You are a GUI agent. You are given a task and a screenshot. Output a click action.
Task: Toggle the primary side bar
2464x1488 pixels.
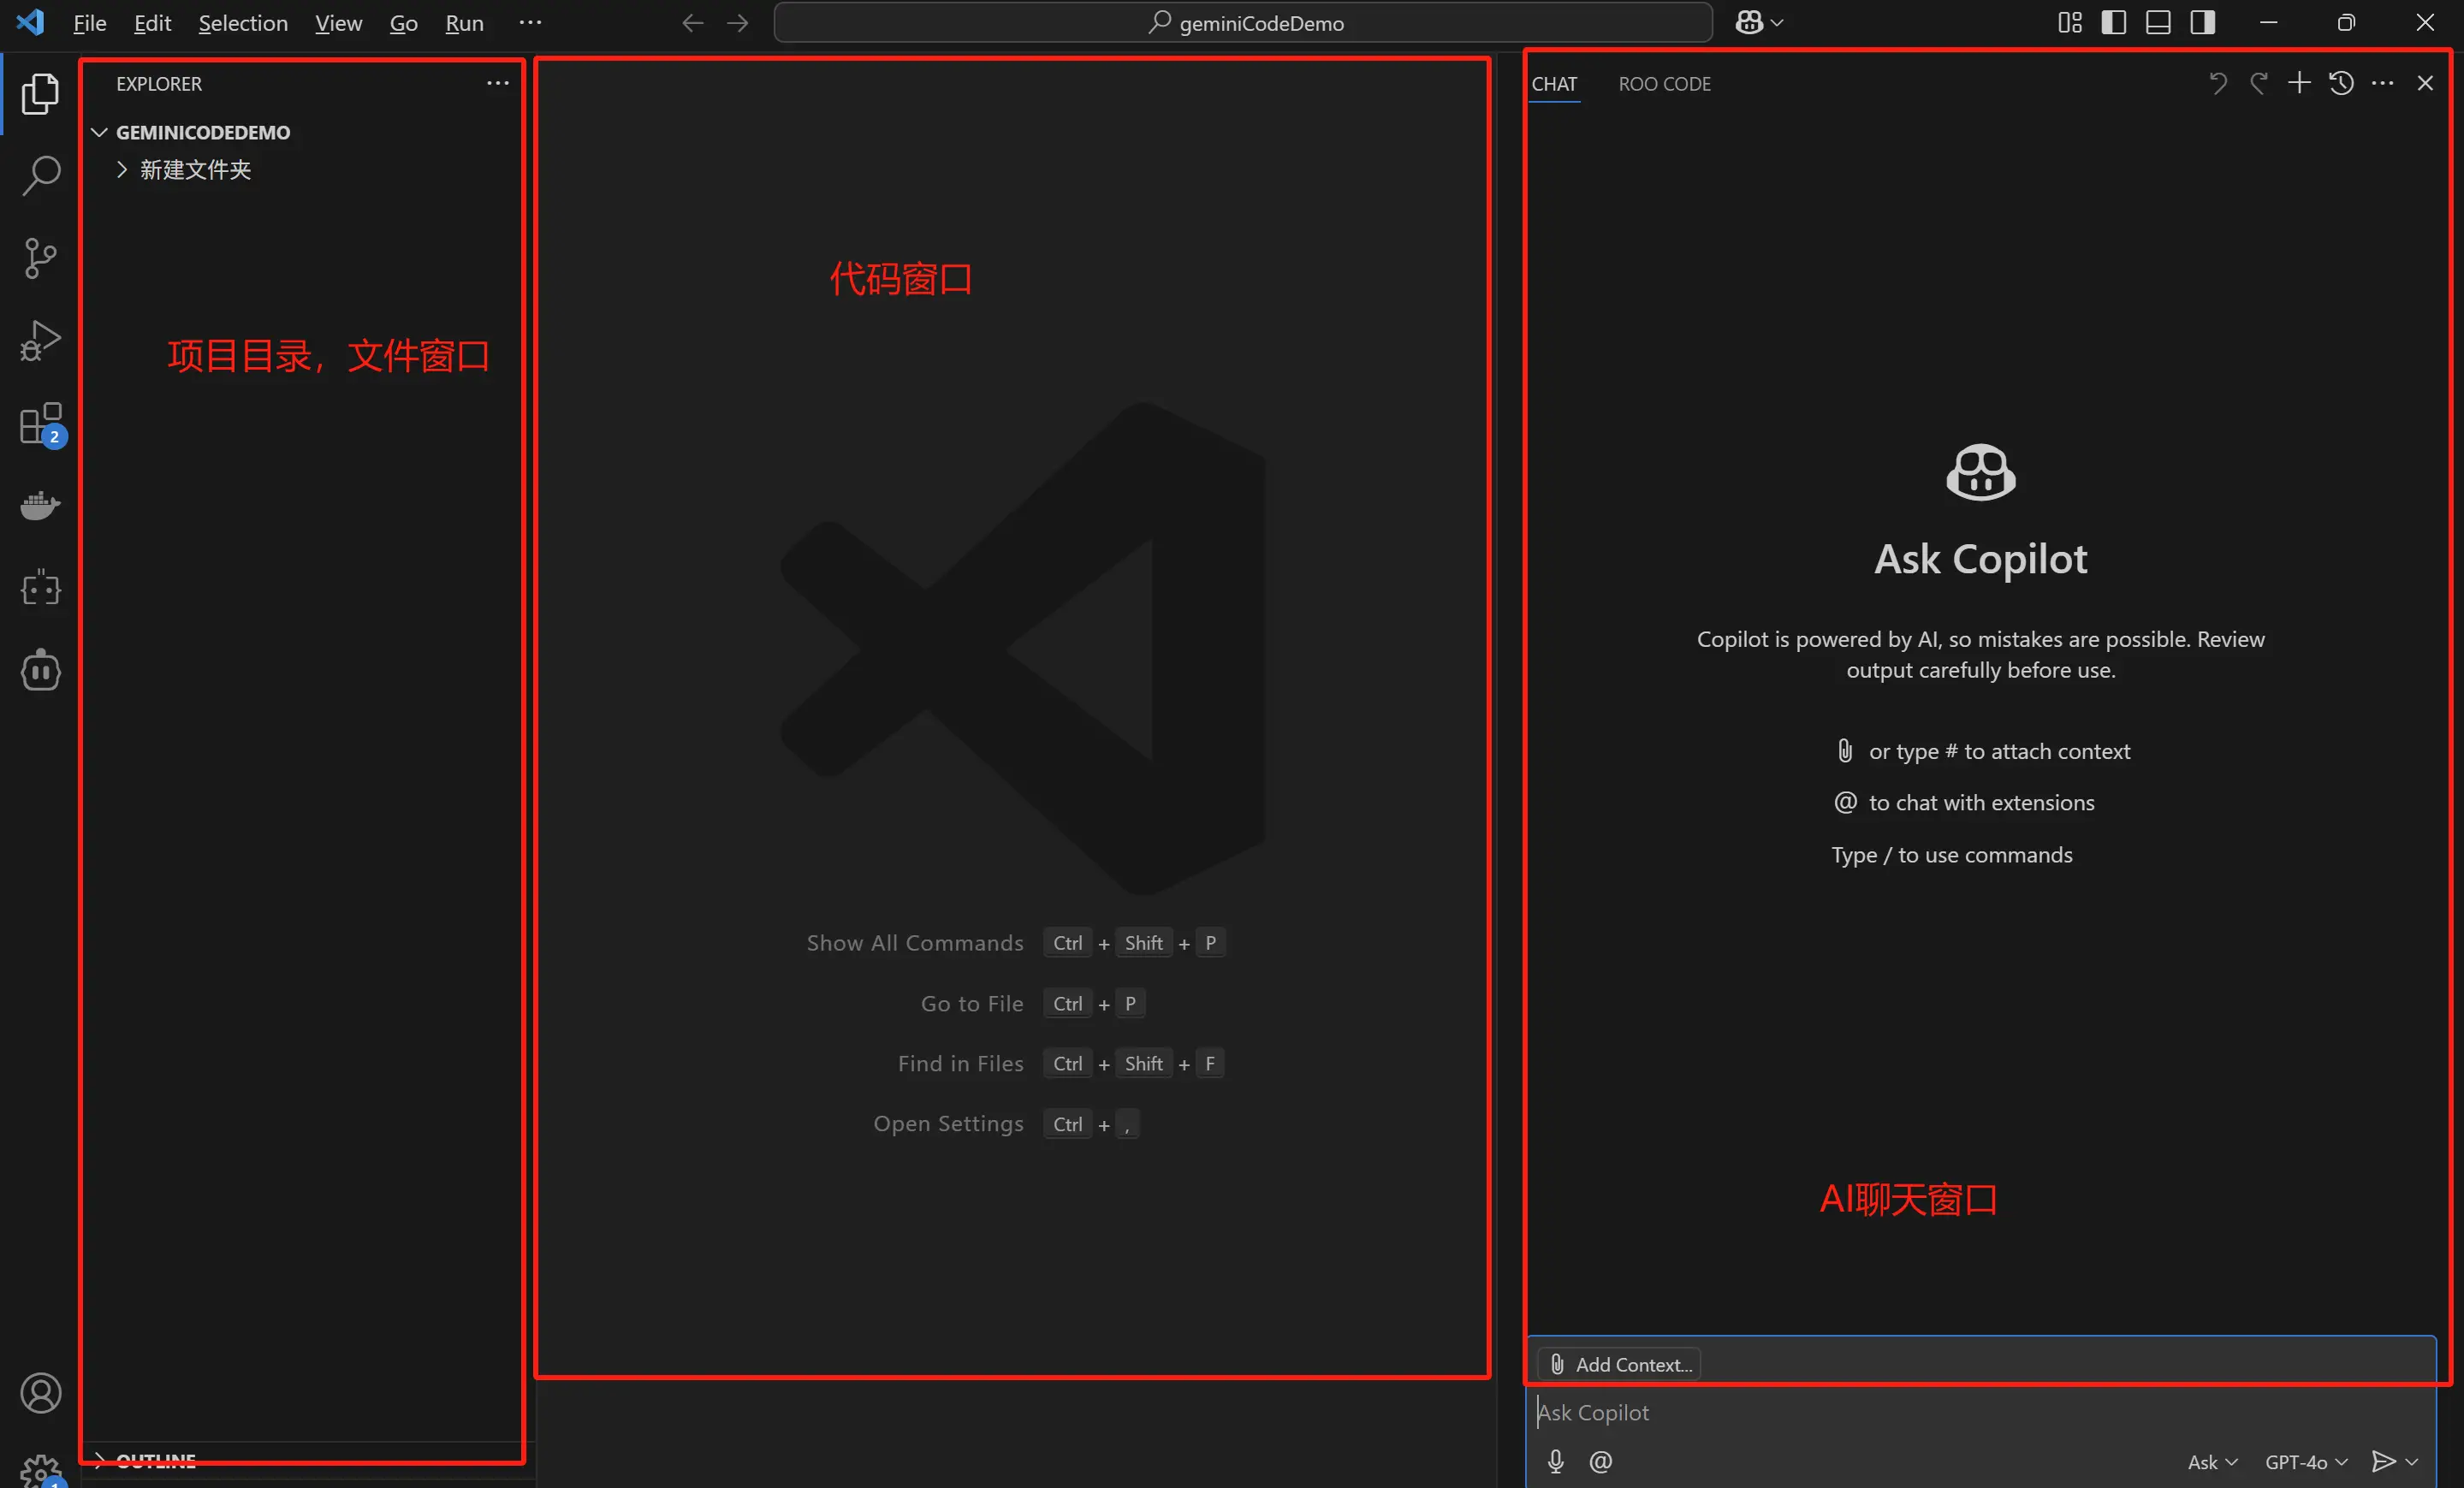tap(2113, 22)
